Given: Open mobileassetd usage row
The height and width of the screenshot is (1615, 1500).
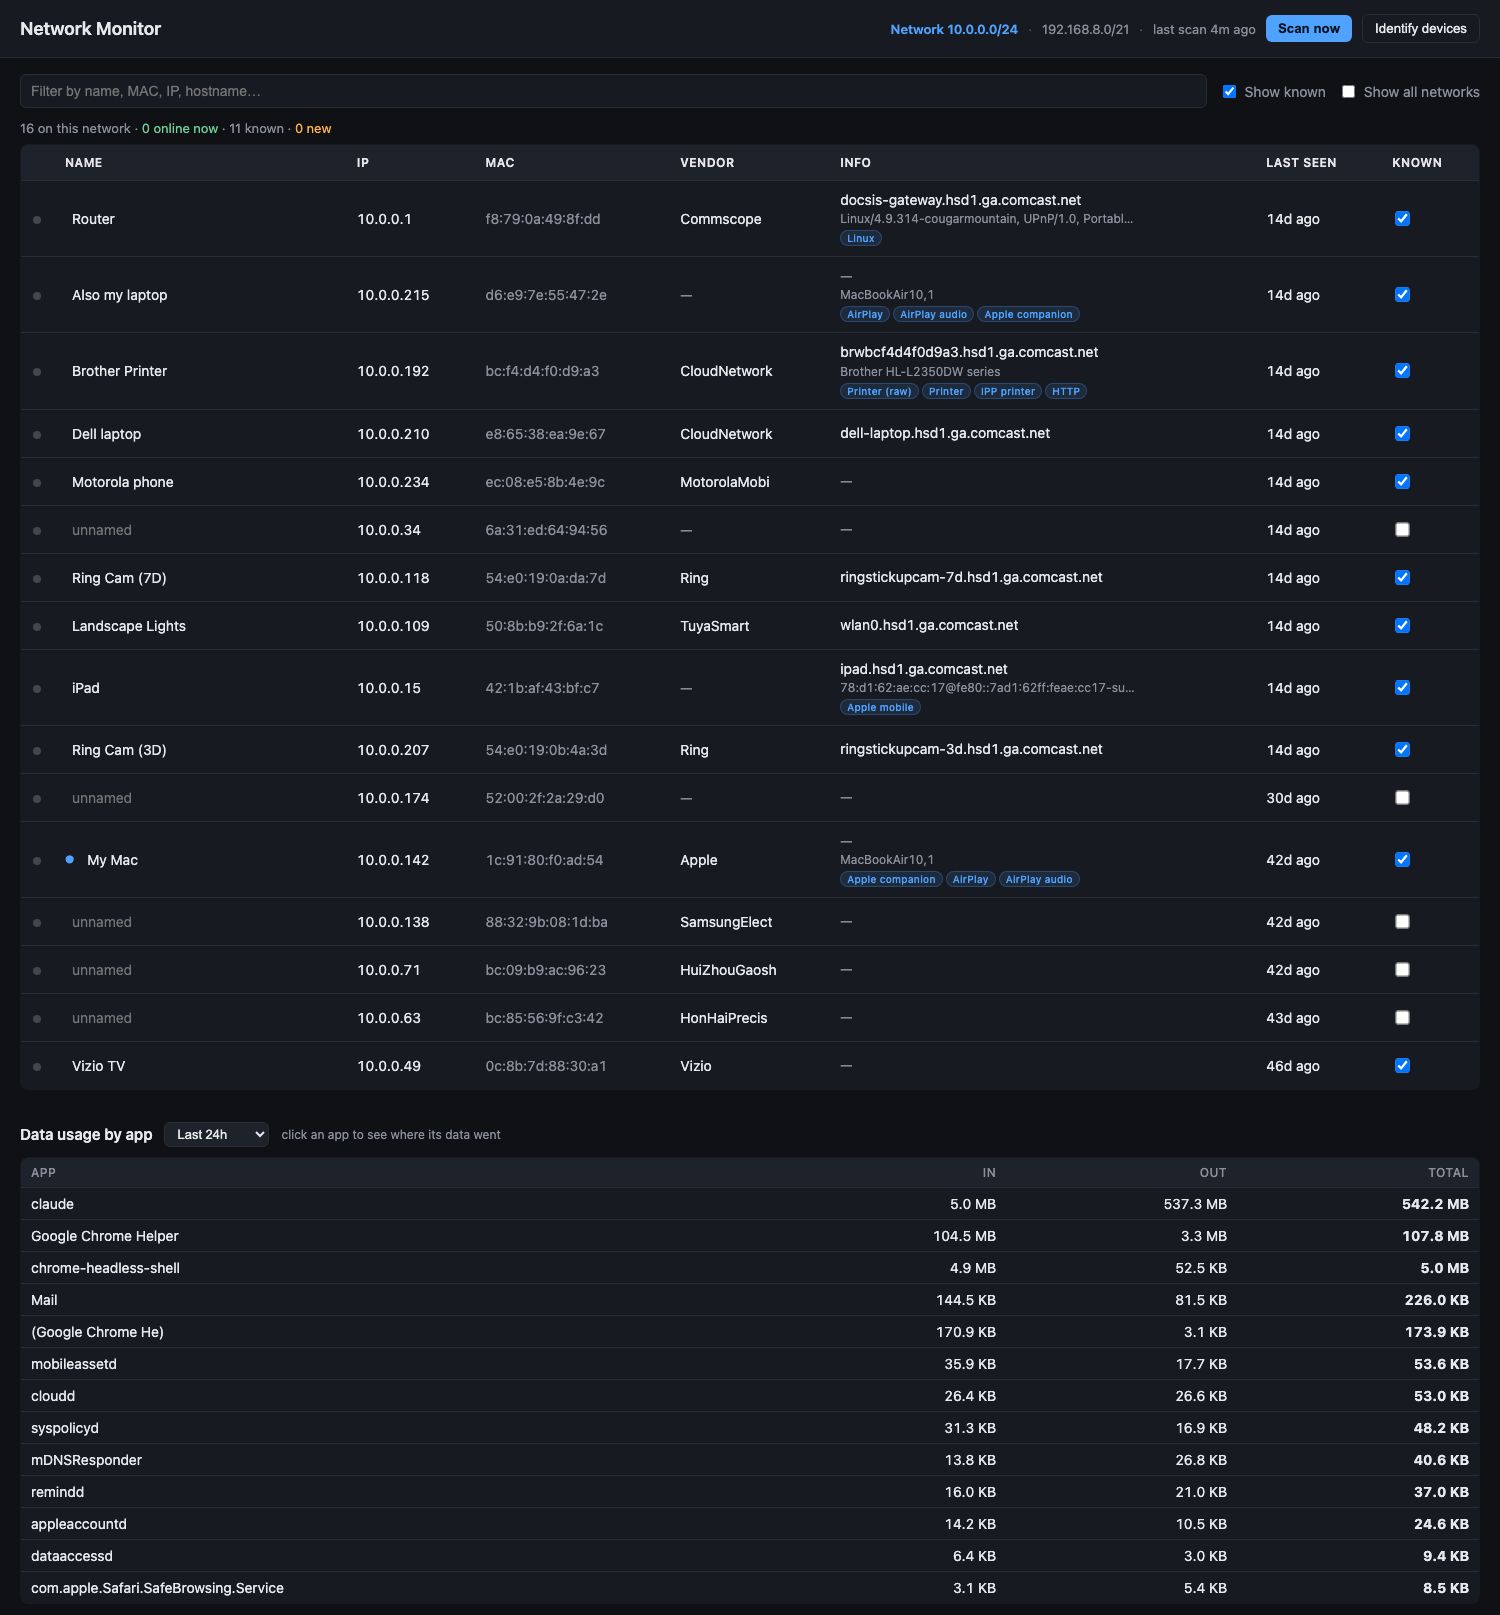Looking at the screenshot, I should (x=750, y=1364).
